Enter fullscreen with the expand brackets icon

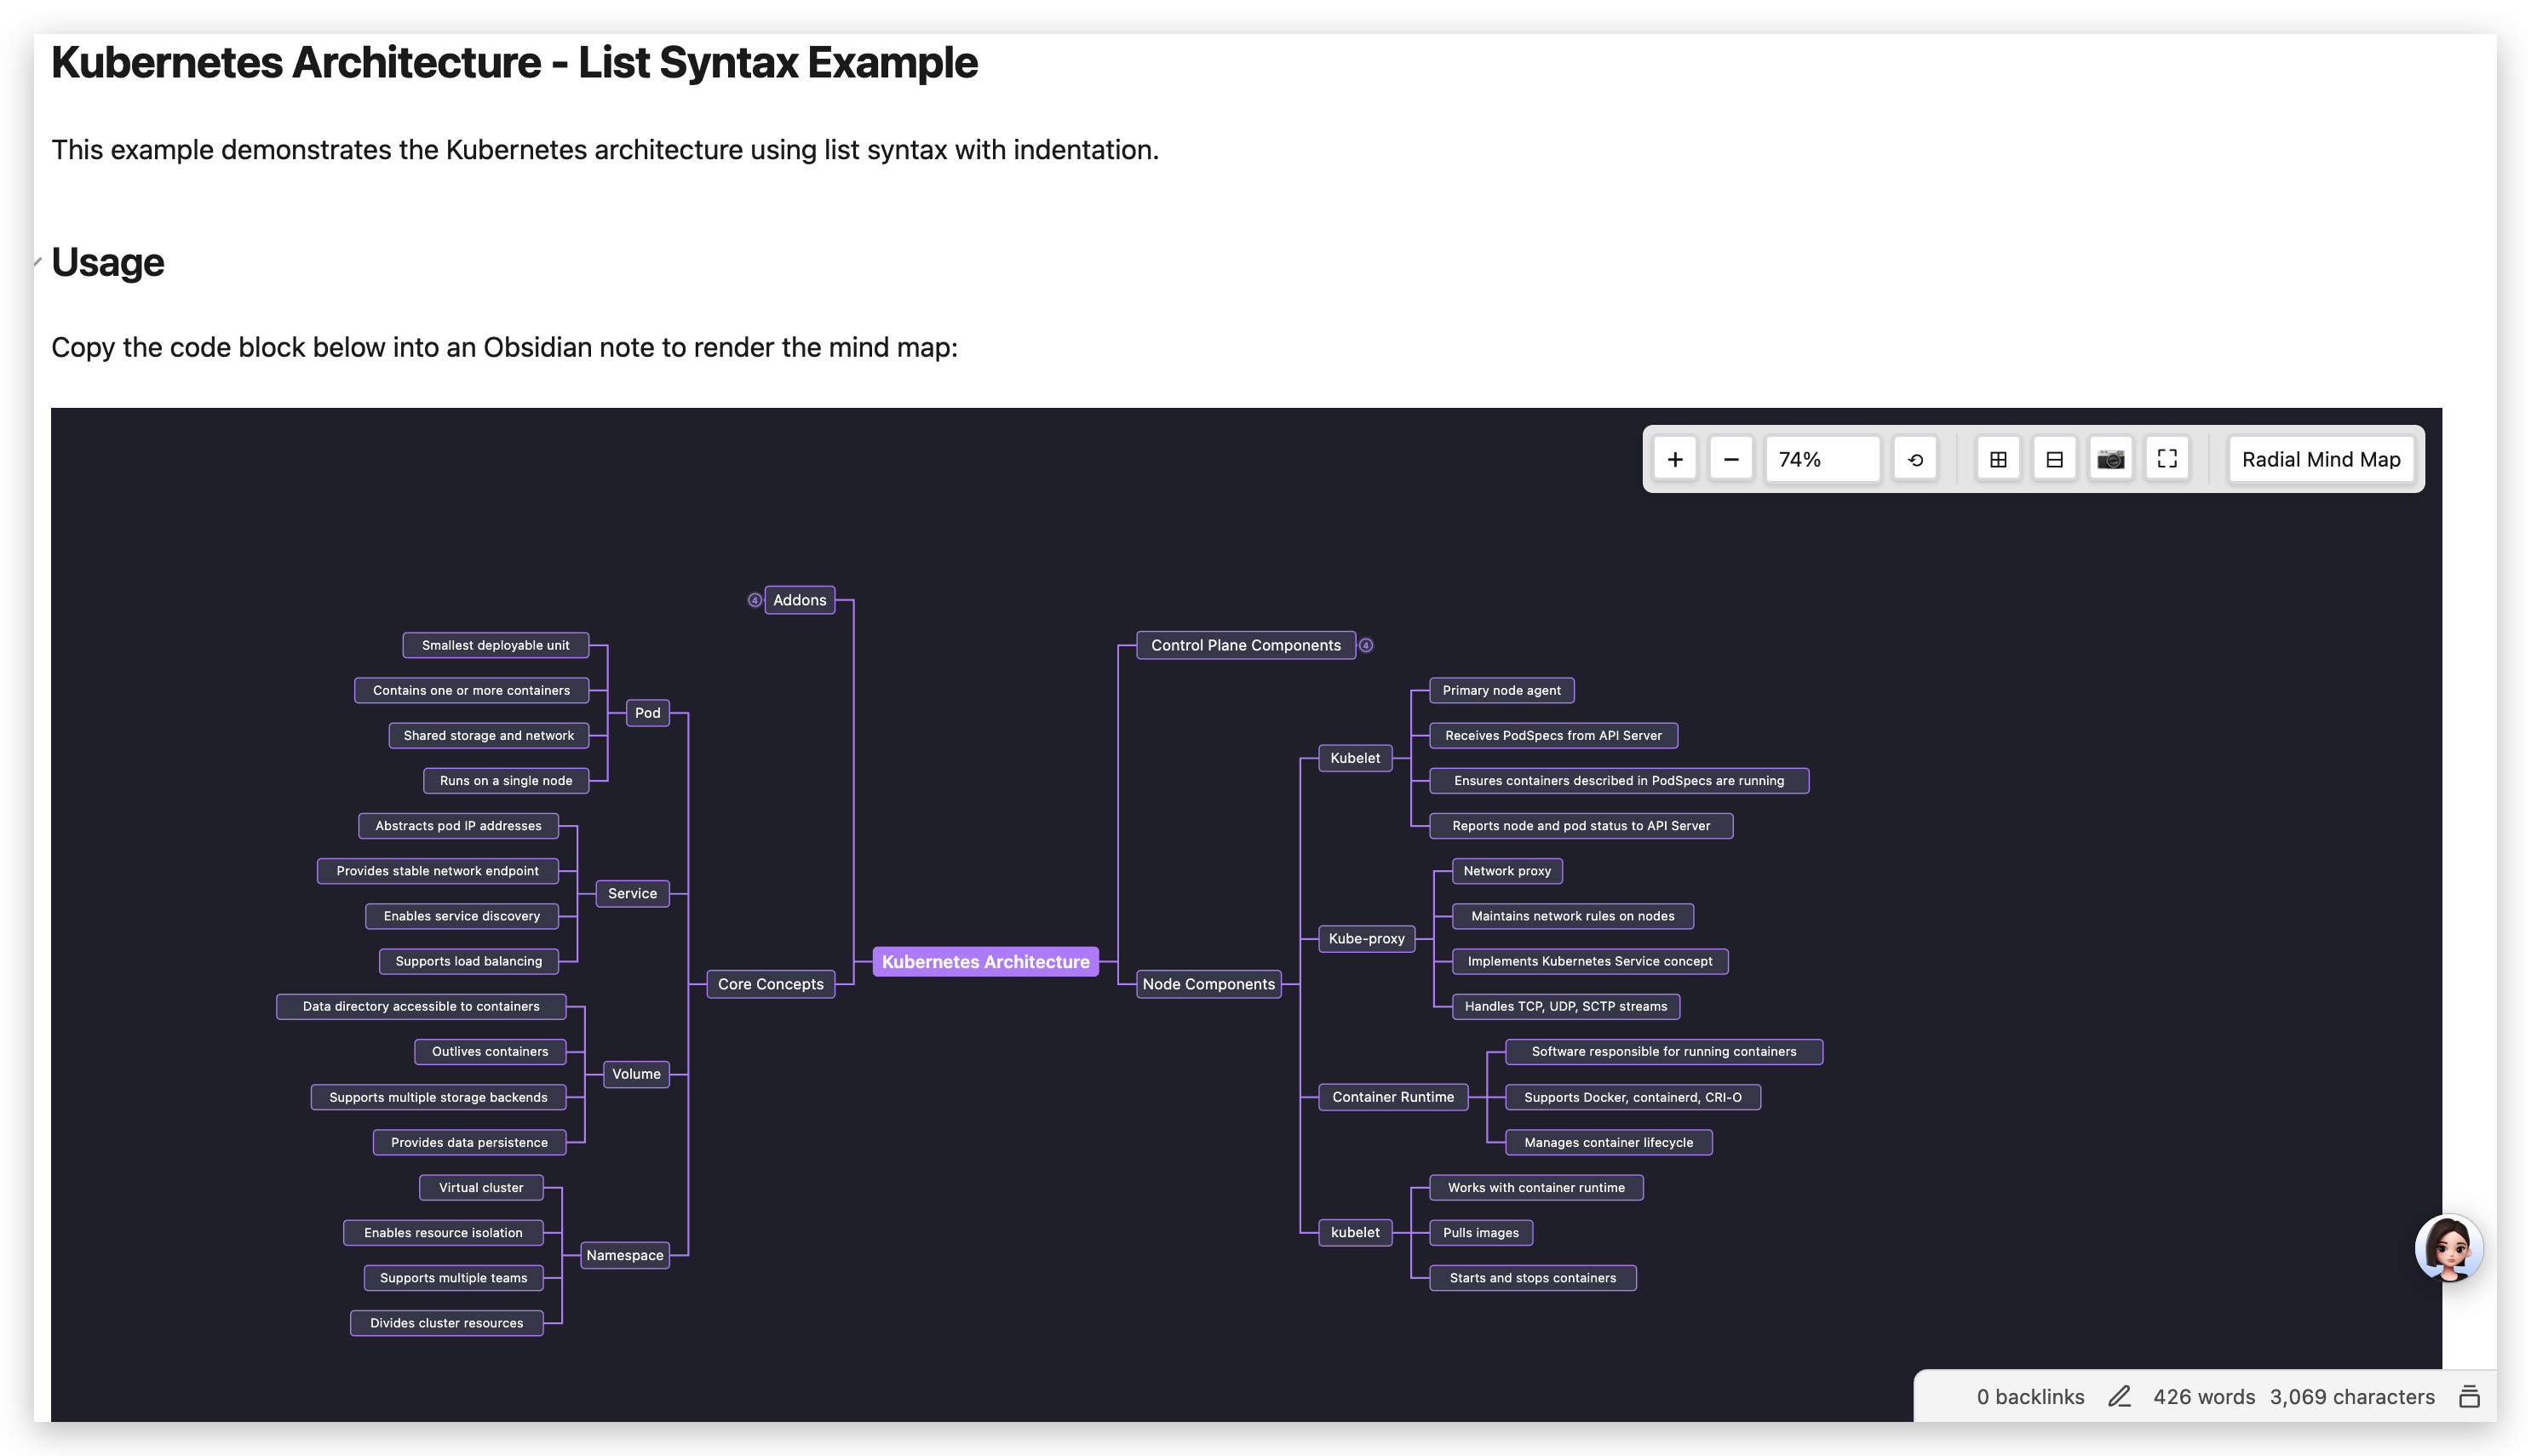[2167, 459]
